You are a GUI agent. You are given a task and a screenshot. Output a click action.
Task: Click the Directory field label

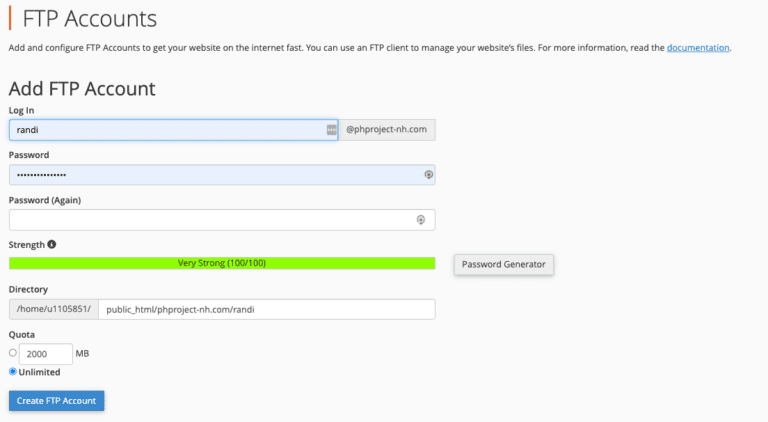coord(28,289)
